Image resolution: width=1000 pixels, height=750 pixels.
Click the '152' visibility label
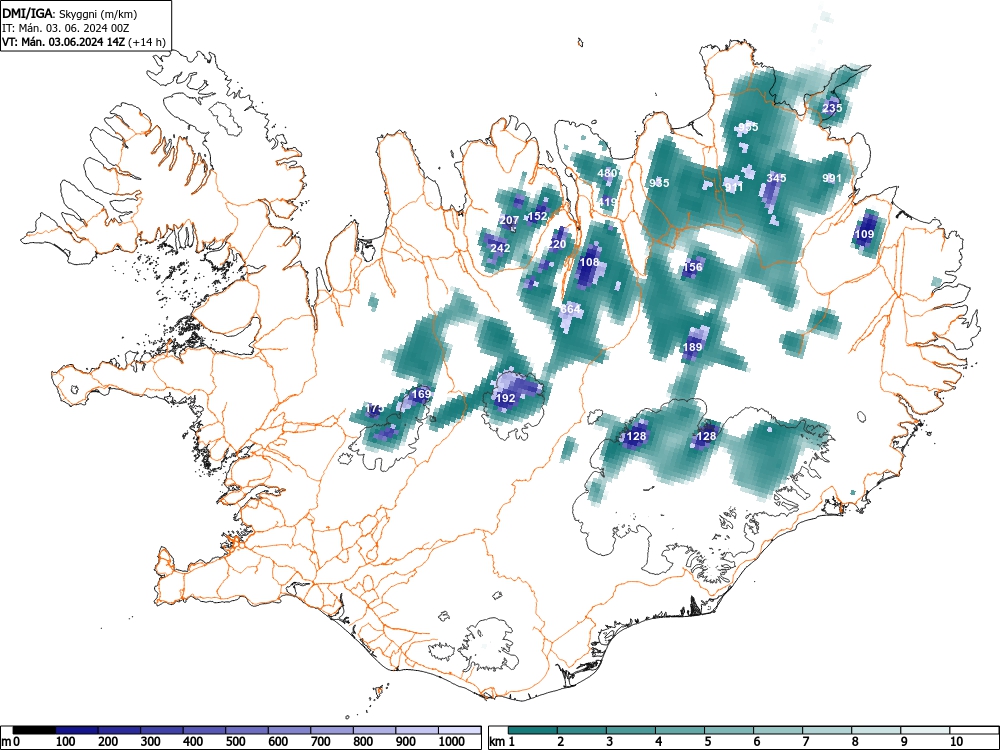click(x=538, y=216)
